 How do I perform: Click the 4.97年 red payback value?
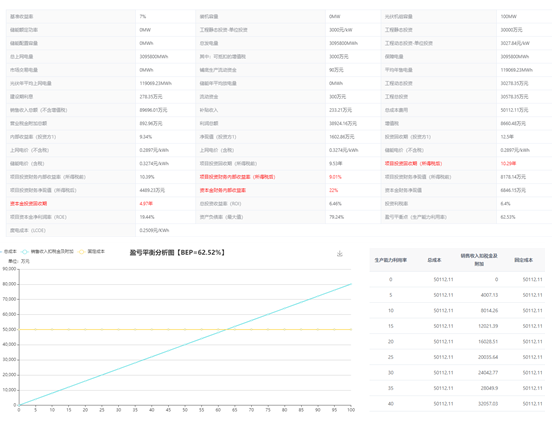[x=146, y=204]
